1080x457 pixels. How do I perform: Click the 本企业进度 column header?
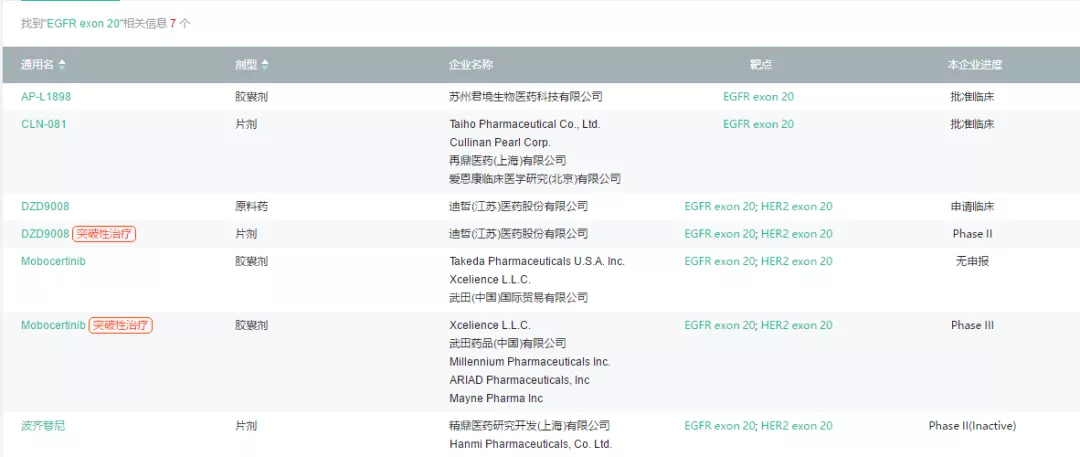pos(974,65)
